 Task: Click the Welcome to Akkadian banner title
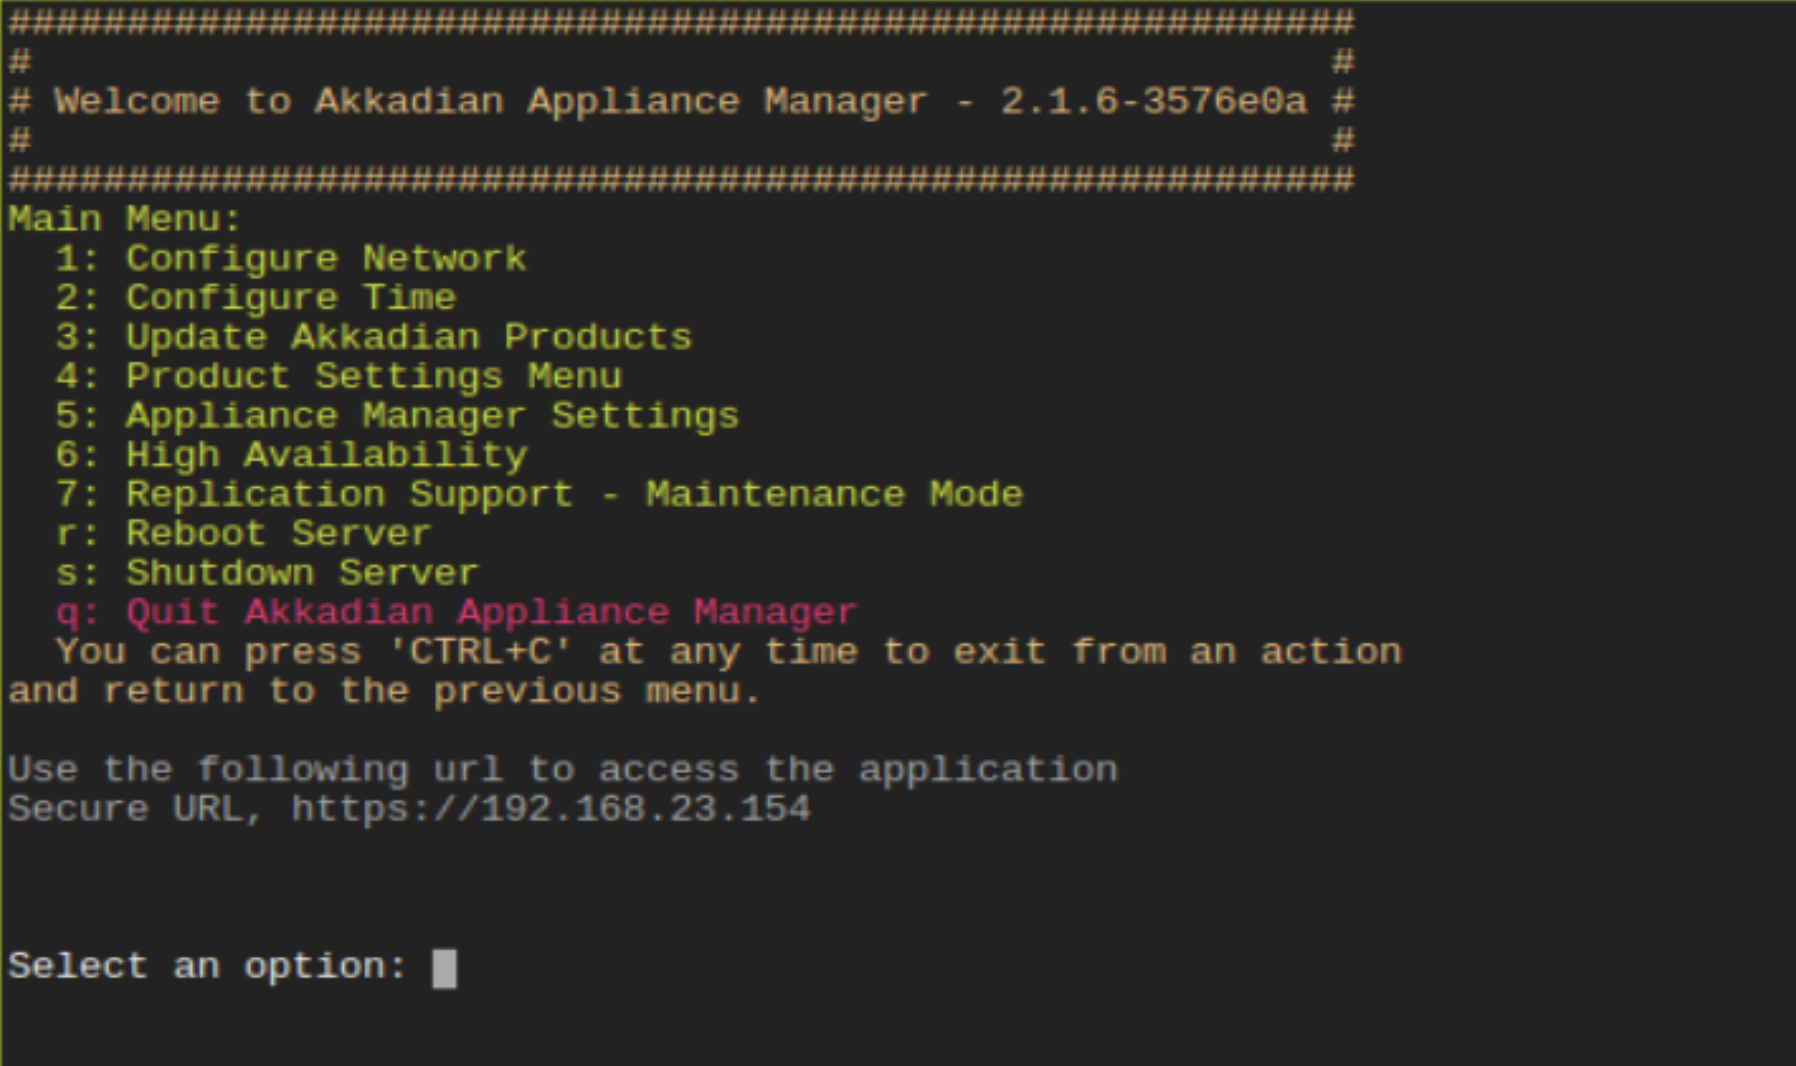click(x=490, y=101)
